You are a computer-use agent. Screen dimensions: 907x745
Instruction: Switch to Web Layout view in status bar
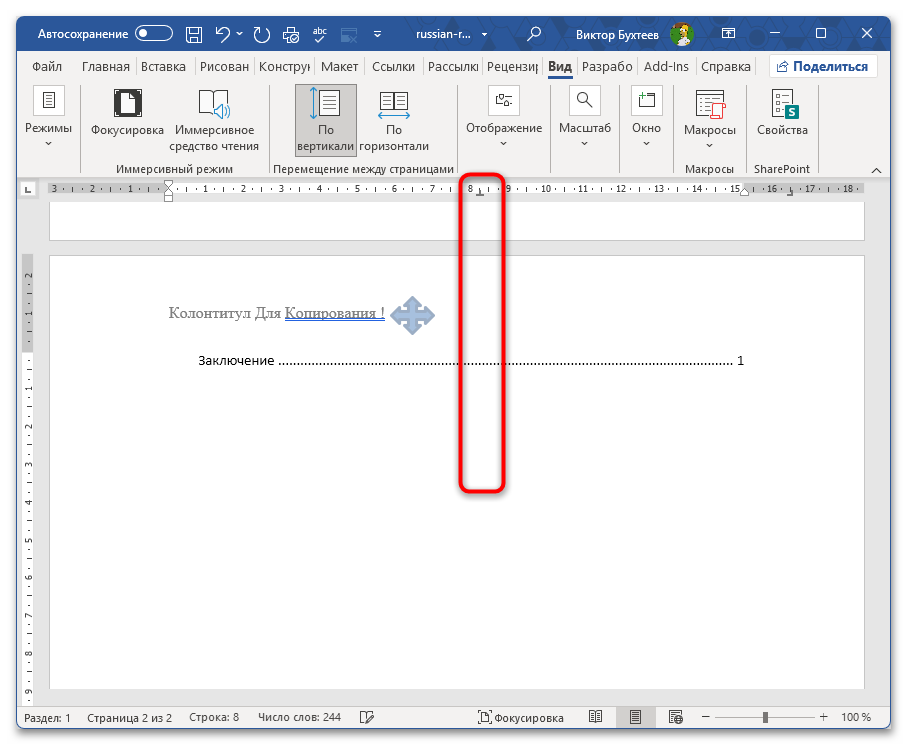tap(676, 717)
